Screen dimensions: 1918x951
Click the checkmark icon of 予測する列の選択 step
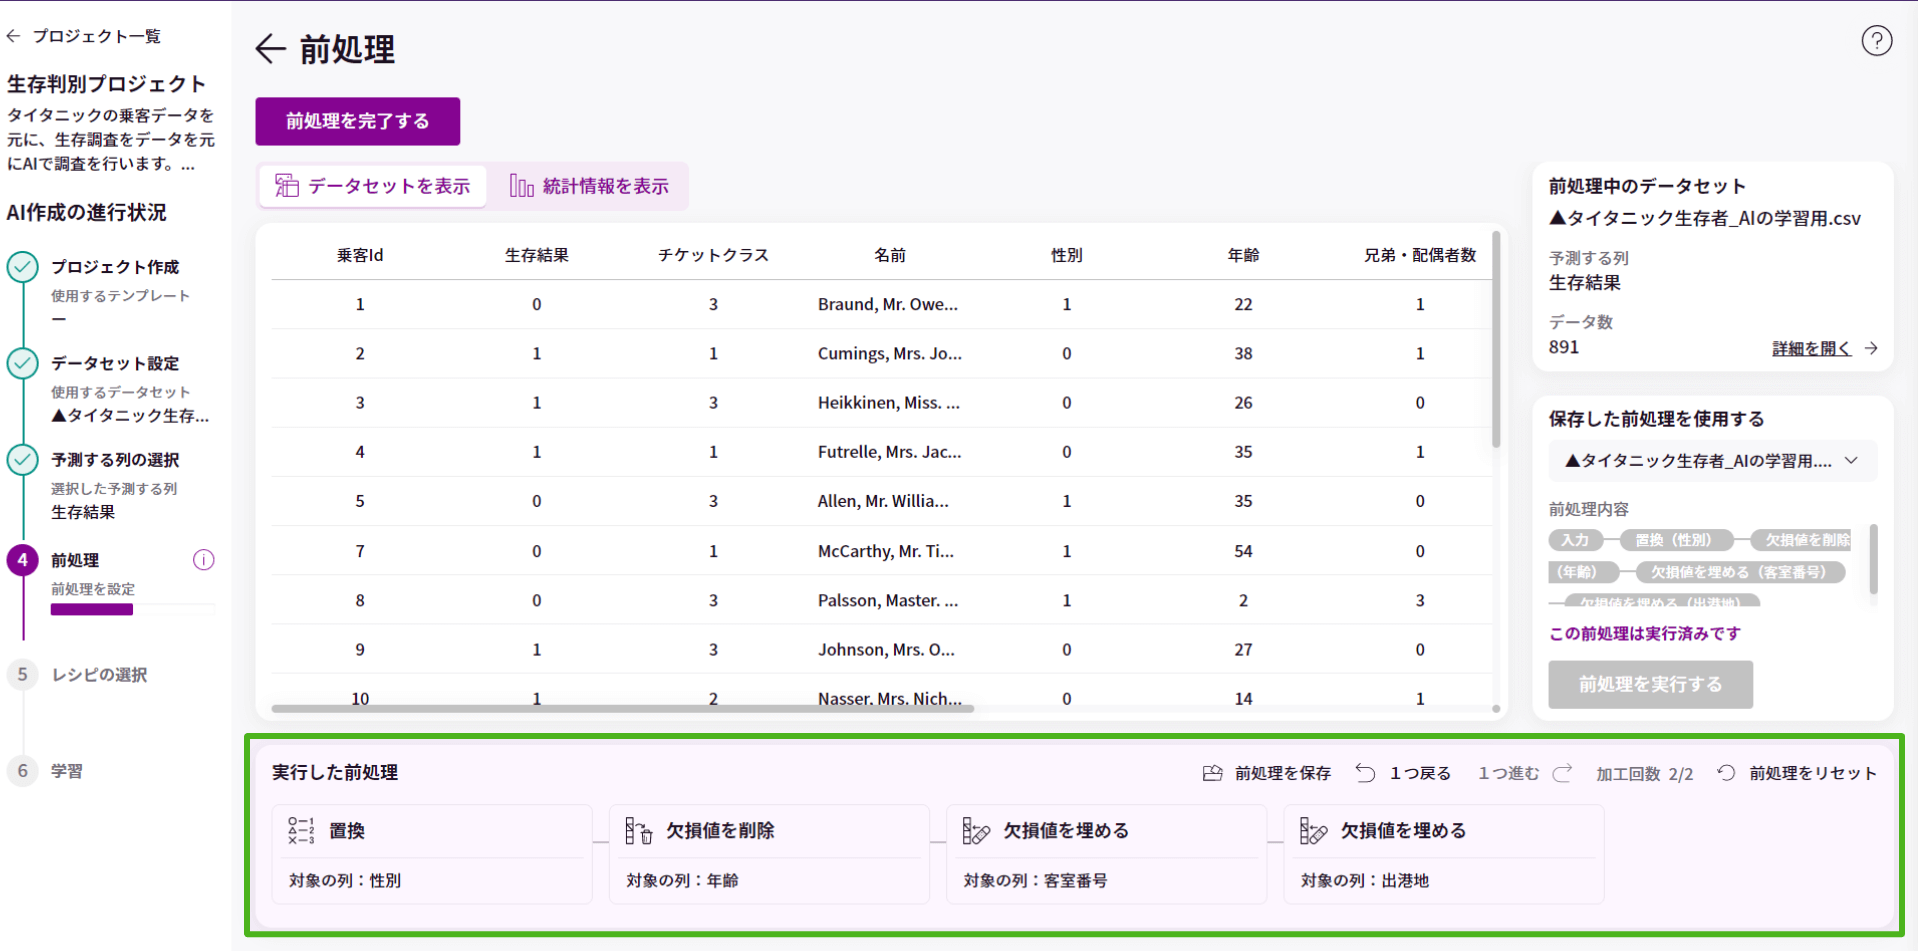click(23, 460)
